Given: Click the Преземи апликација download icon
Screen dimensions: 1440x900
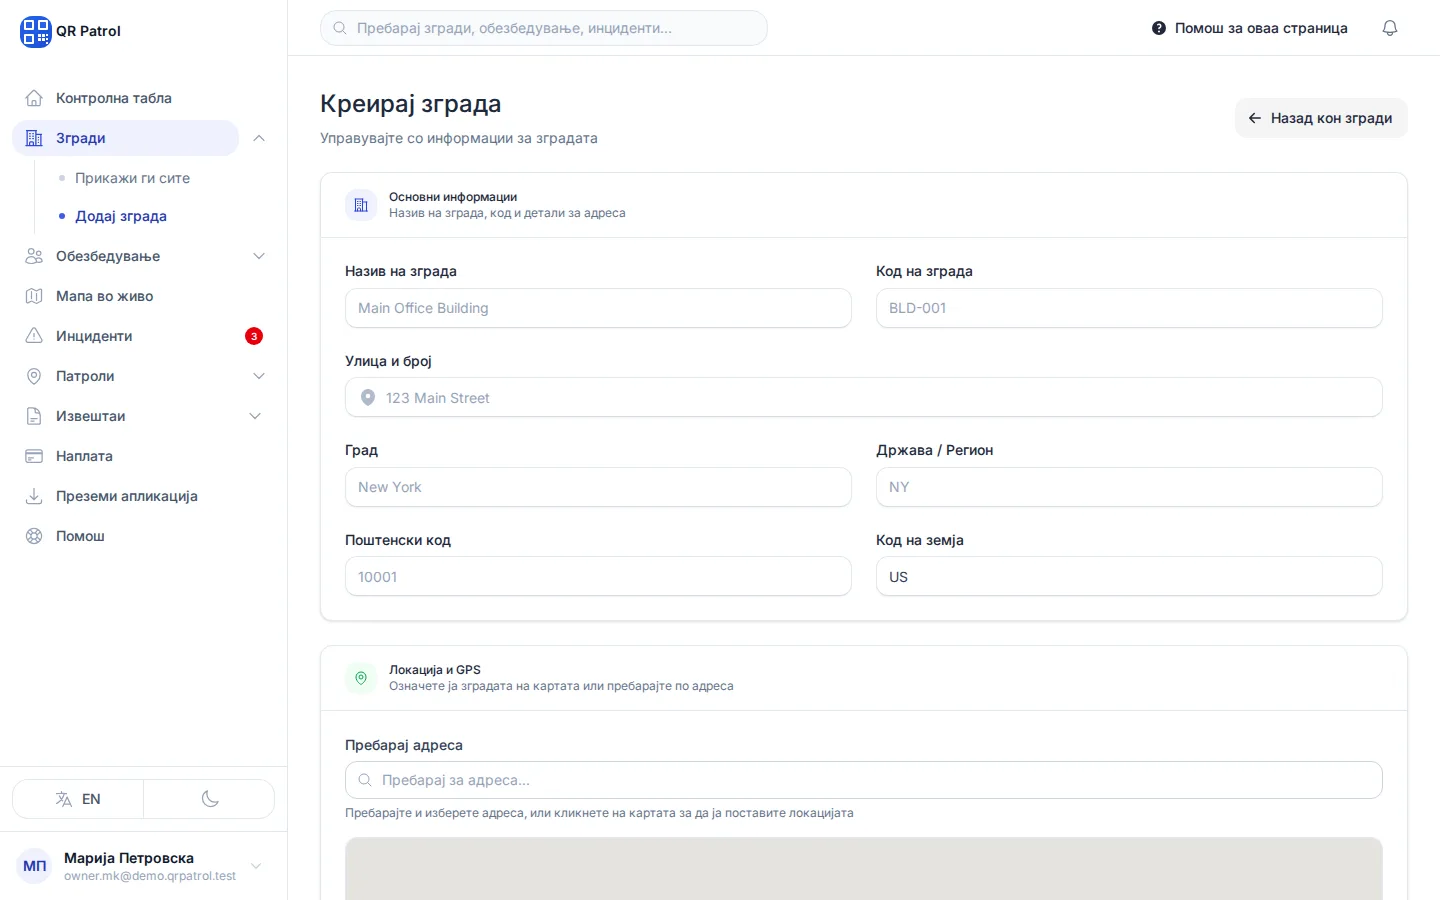Looking at the screenshot, I should pos(34,496).
